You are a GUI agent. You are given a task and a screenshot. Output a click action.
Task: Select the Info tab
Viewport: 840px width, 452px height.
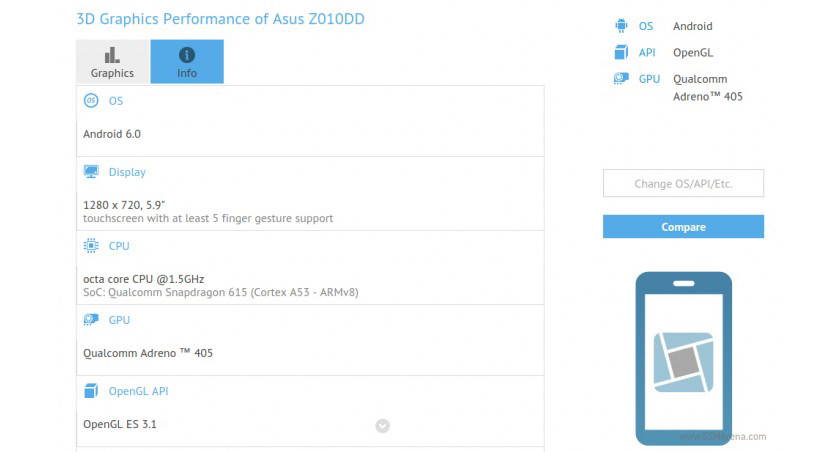point(187,62)
